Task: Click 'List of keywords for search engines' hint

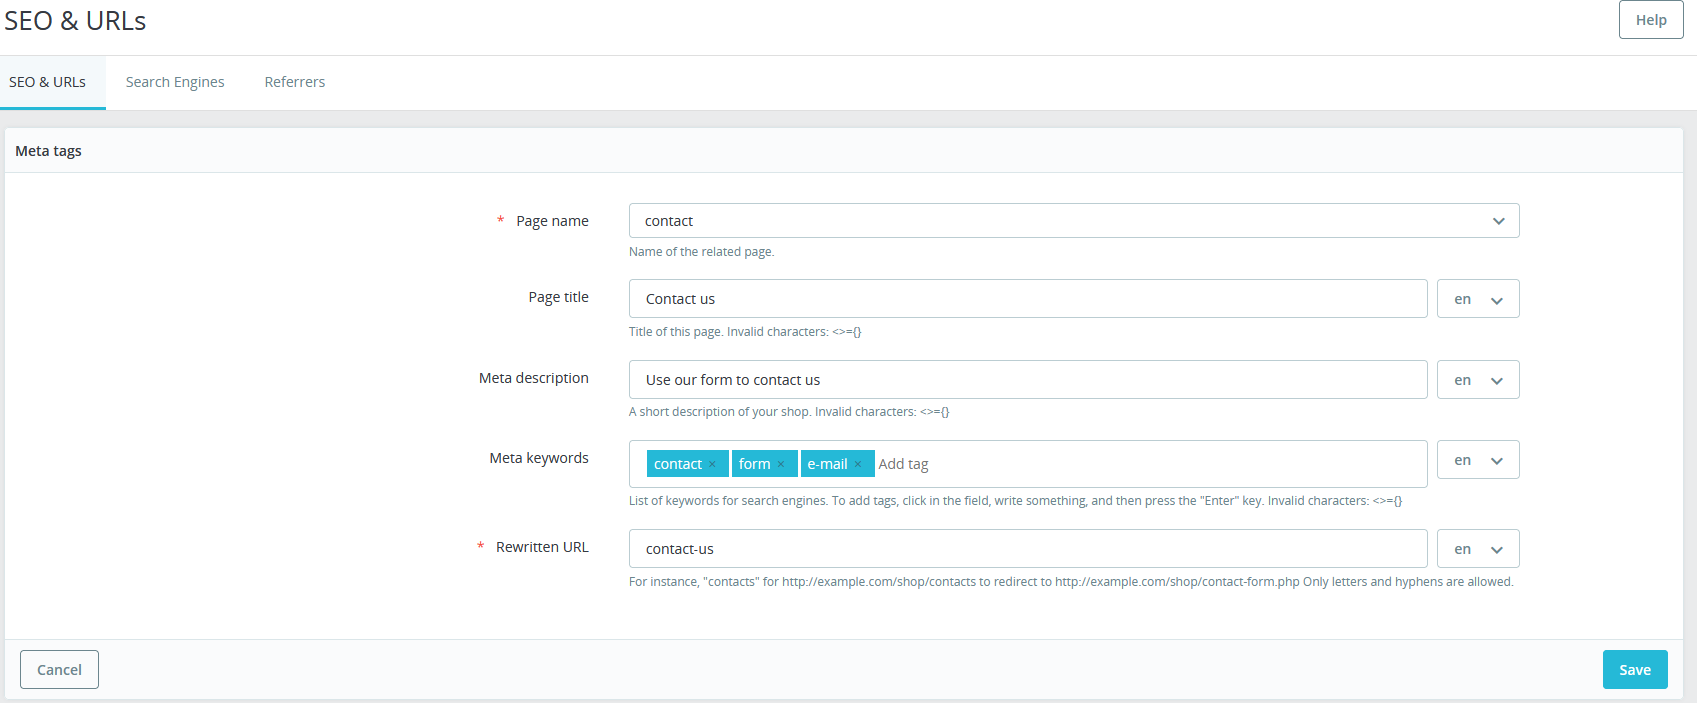Action: click(1015, 501)
